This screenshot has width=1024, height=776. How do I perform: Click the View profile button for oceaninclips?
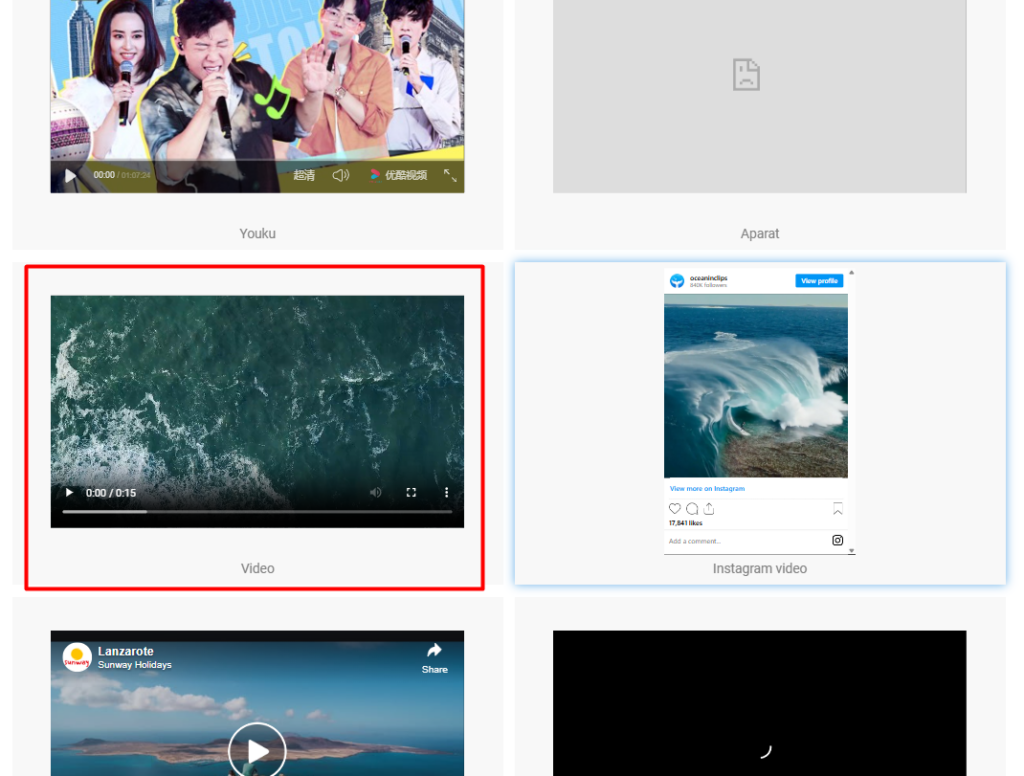820,280
